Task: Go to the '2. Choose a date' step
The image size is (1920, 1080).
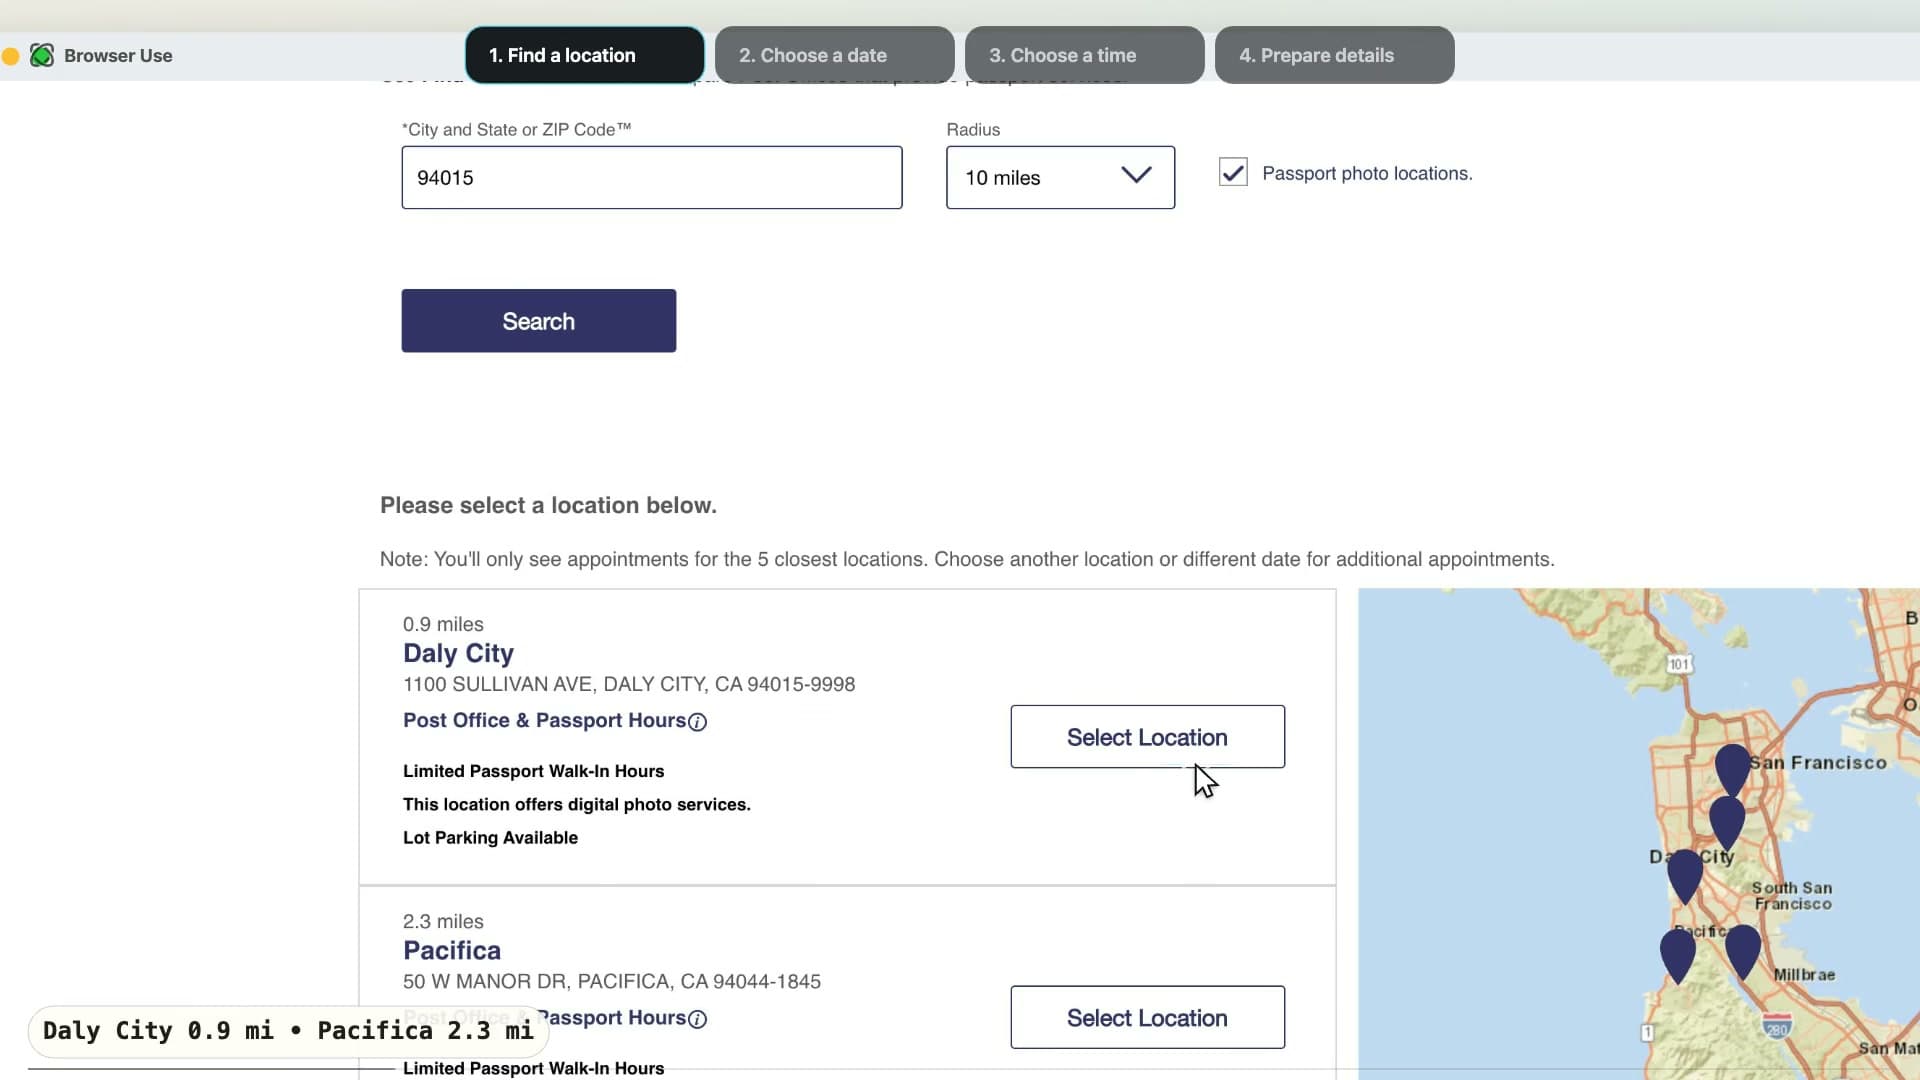Action: [x=834, y=55]
